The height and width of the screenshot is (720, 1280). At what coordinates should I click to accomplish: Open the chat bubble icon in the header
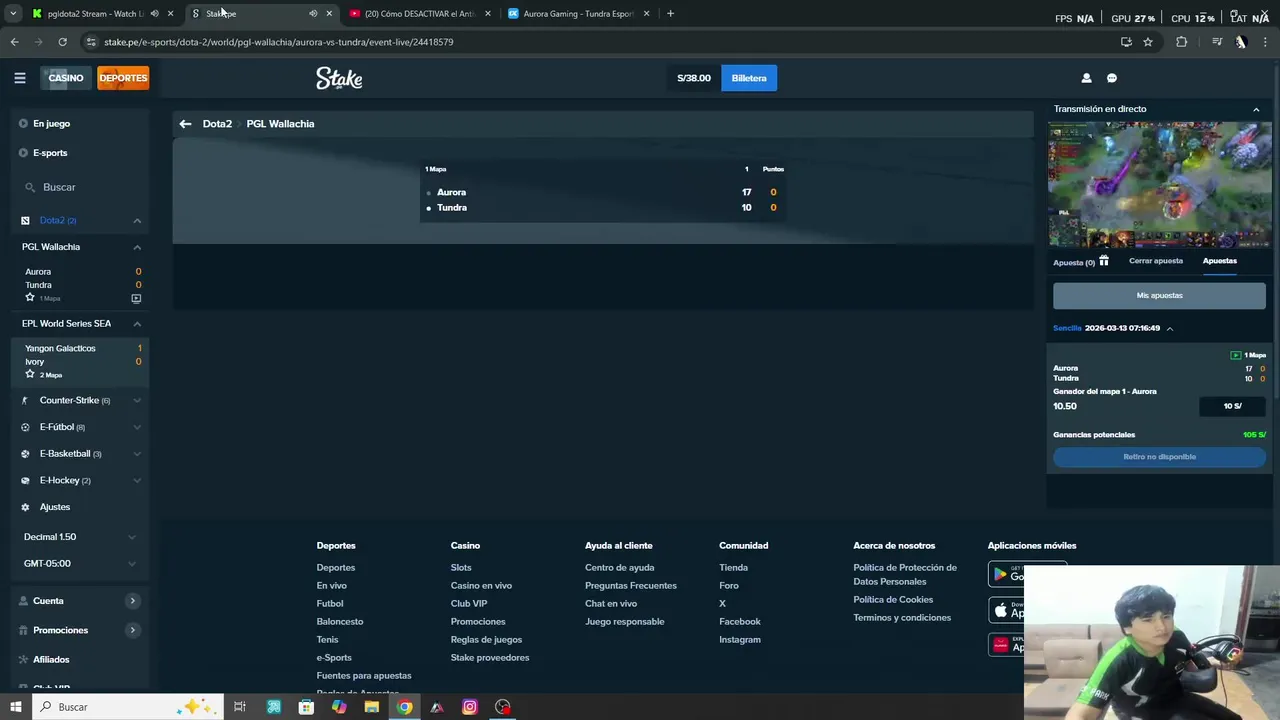click(1112, 78)
